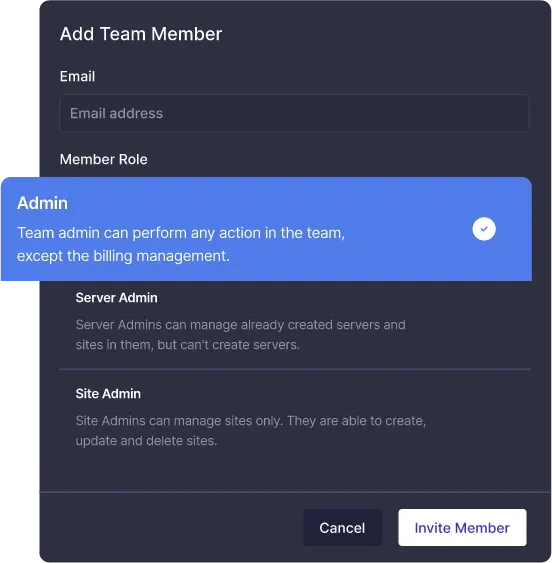Click the Invite Member button
The width and height of the screenshot is (552, 563).
coord(462,527)
